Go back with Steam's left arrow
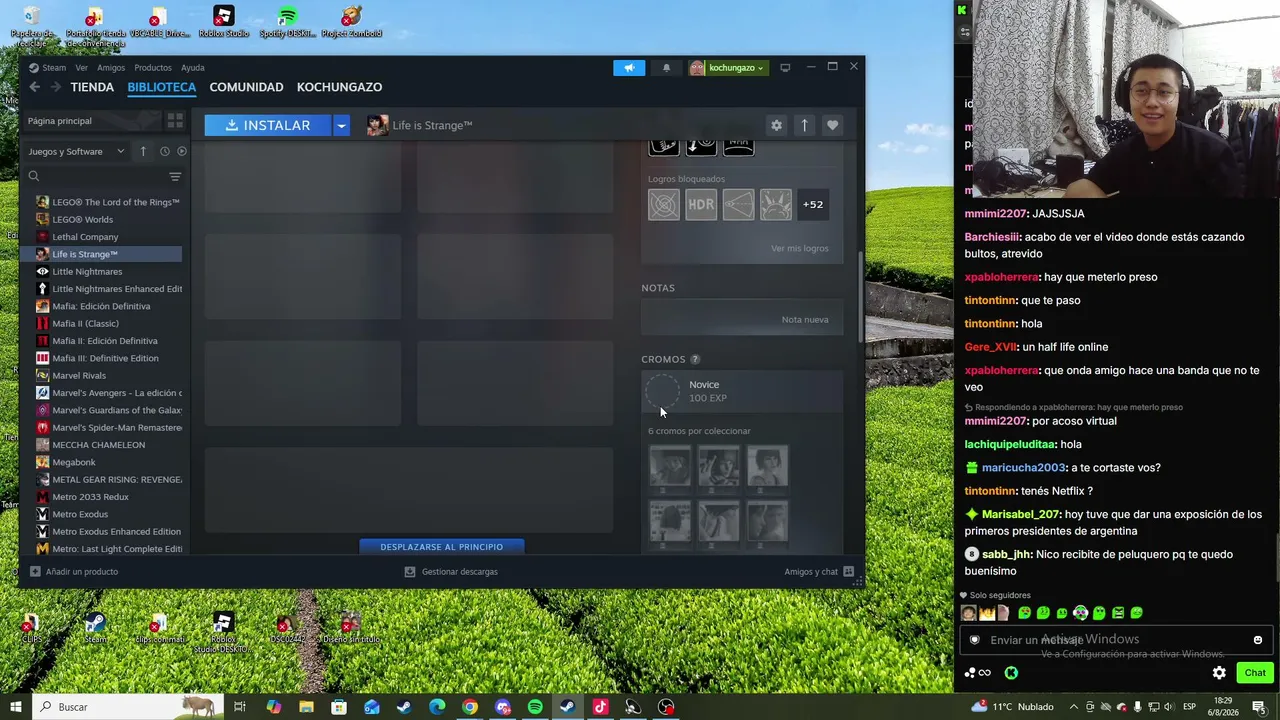Screen dimensions: 1280x720 (34, 87)
